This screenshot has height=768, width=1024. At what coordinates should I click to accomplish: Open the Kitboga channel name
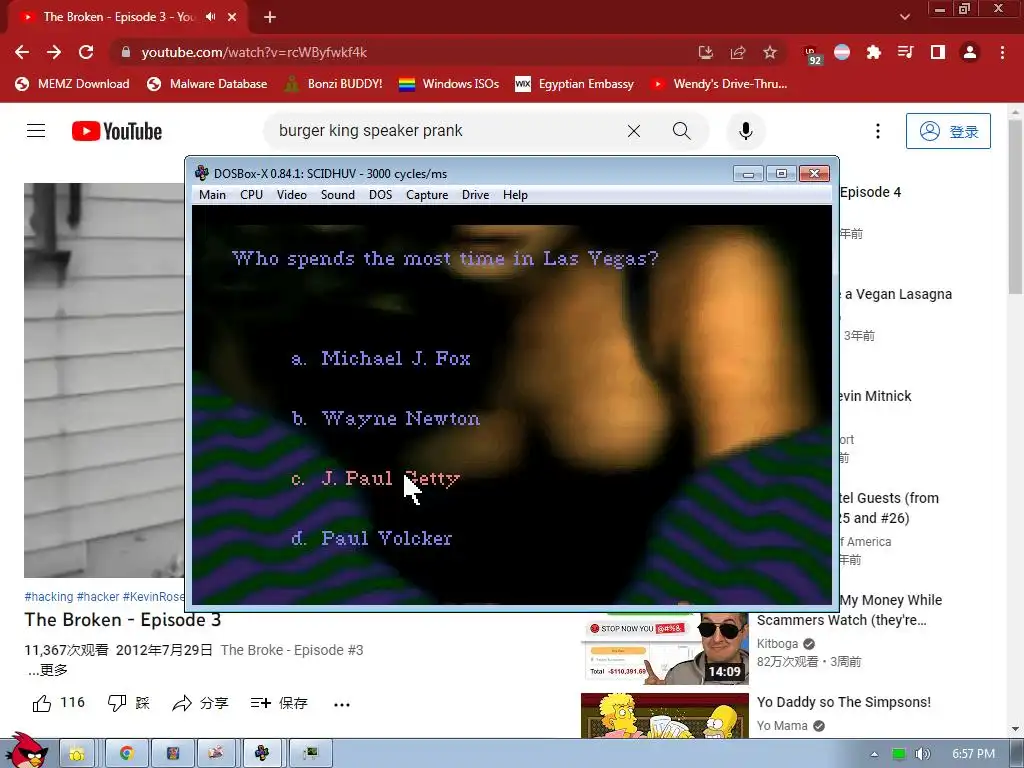point(777,643)
